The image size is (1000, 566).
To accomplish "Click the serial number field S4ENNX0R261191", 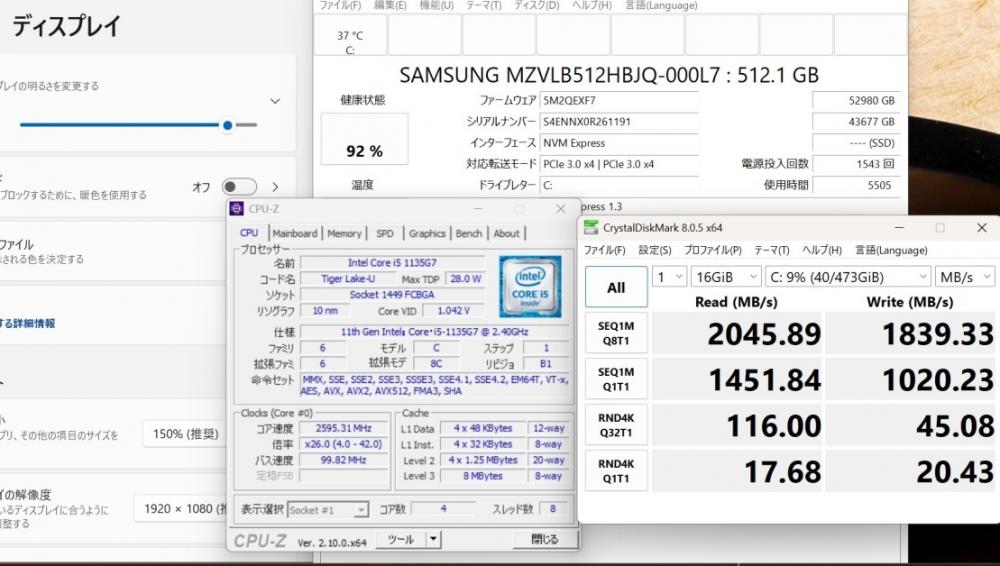I will click(x=619, y=121).
